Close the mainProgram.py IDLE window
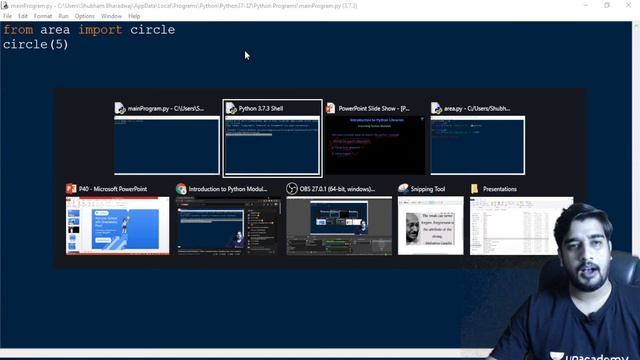The height and width of the screenshot is (360, 640). tap(629, 5)
